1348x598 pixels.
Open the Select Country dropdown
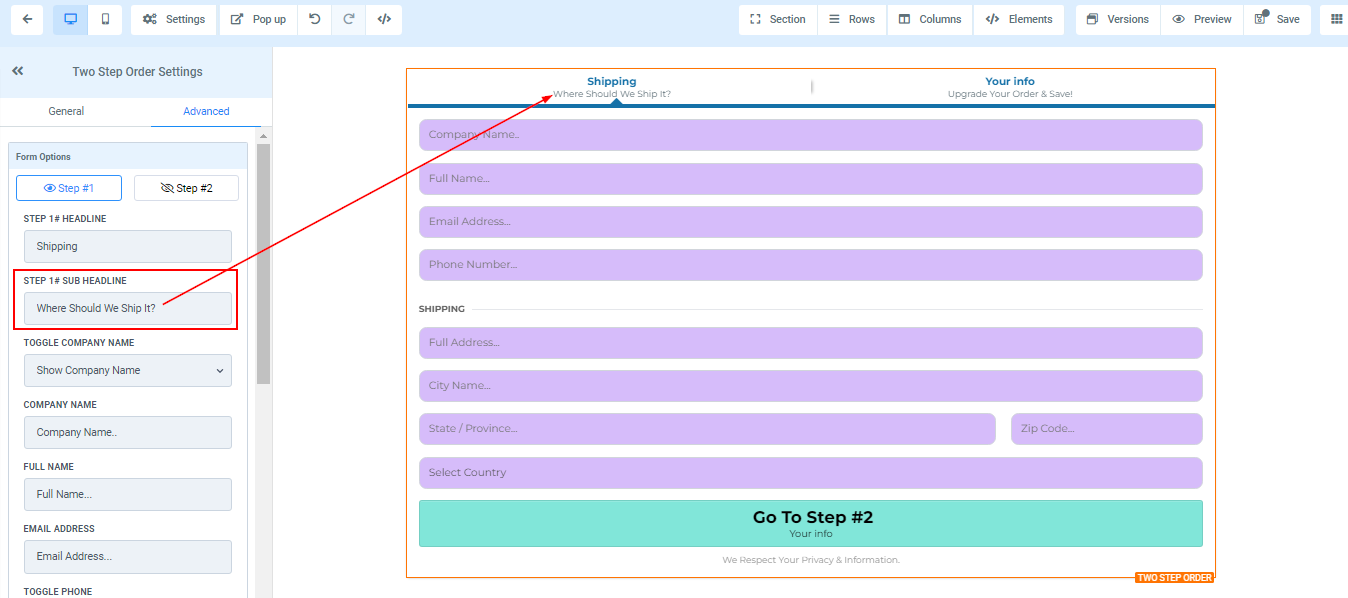click(810, 472)
